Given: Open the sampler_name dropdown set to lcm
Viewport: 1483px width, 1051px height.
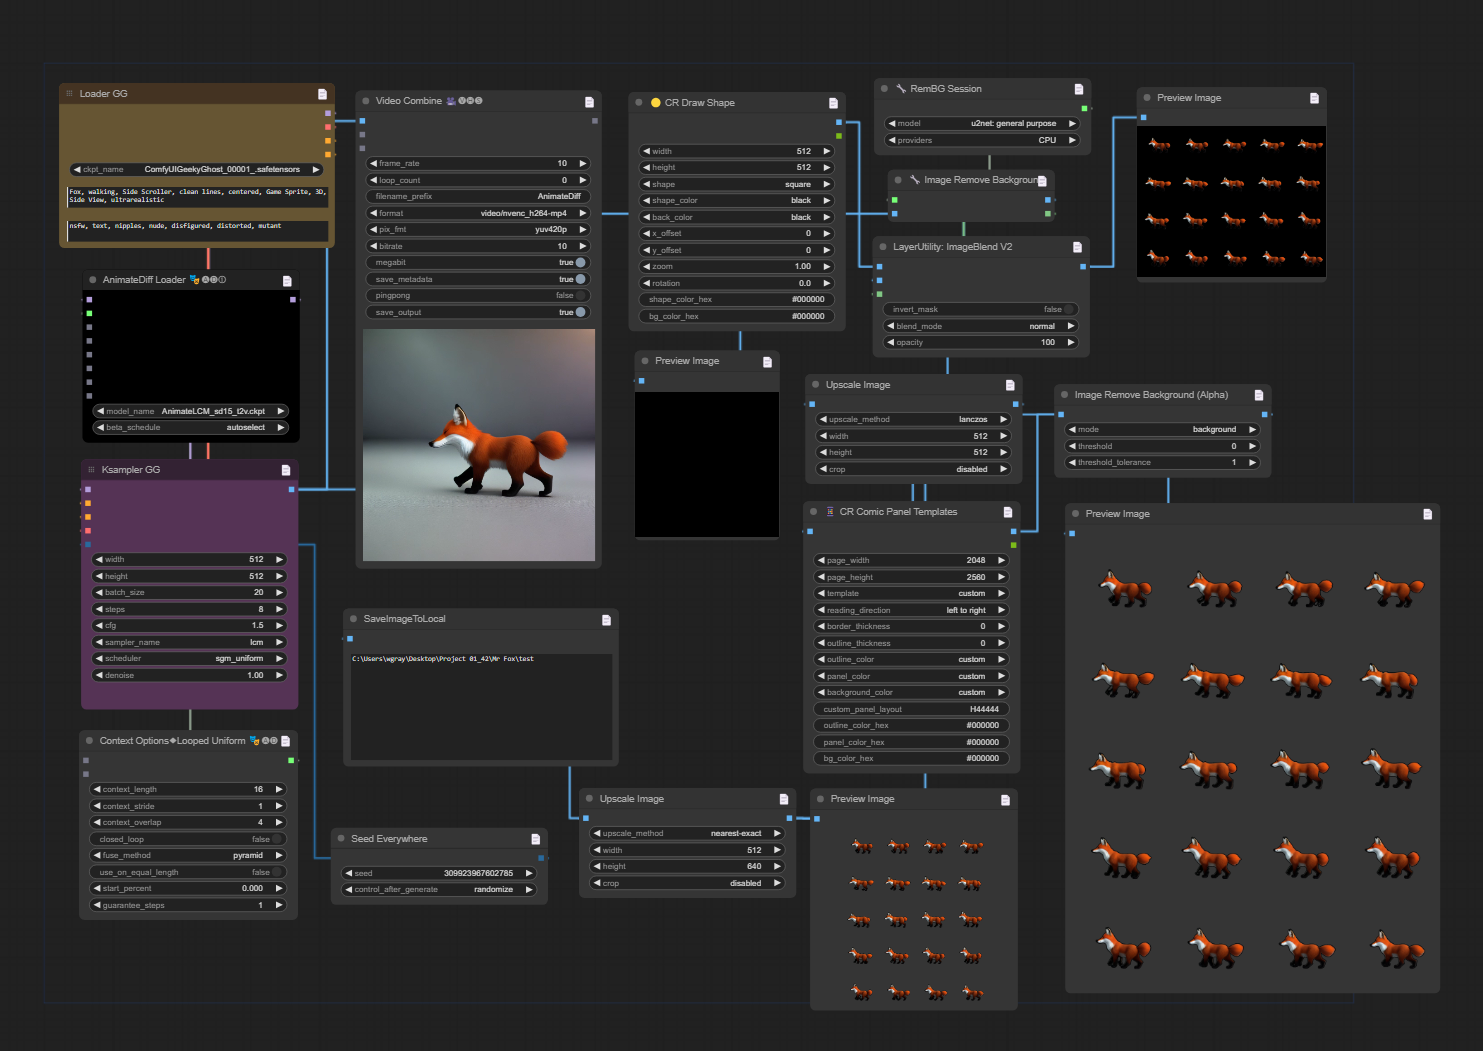Looking at the screenshot, I should pyautogui.click(x=189, y=642).
